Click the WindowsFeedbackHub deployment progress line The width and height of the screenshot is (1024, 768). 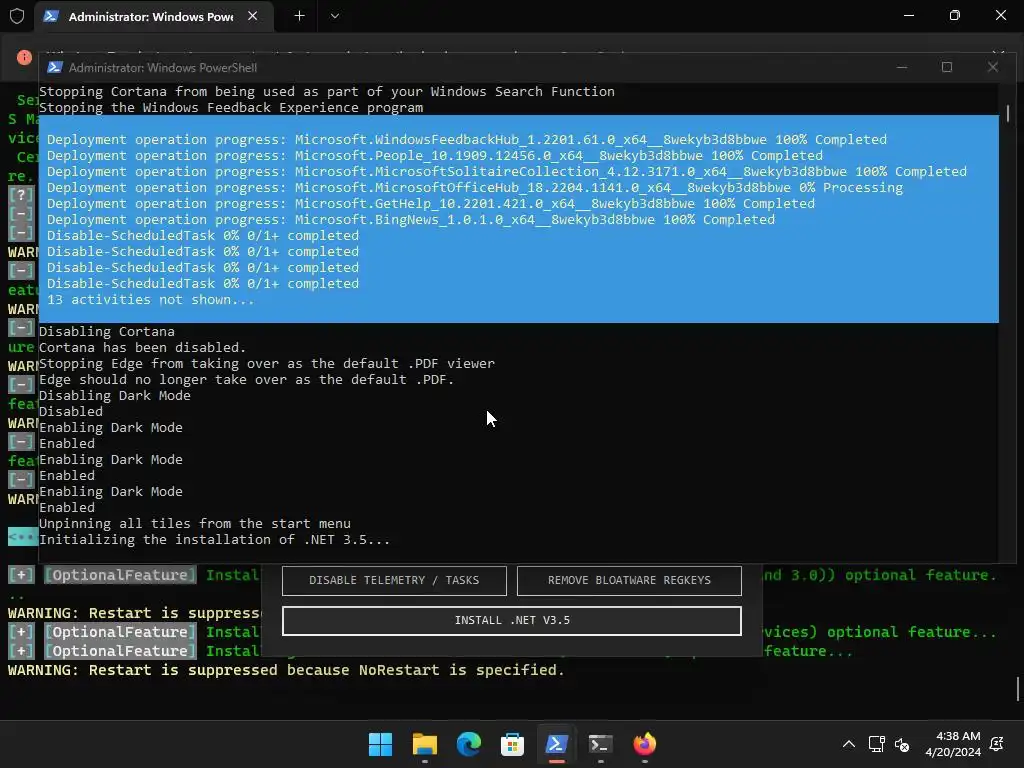click(467, 140)
